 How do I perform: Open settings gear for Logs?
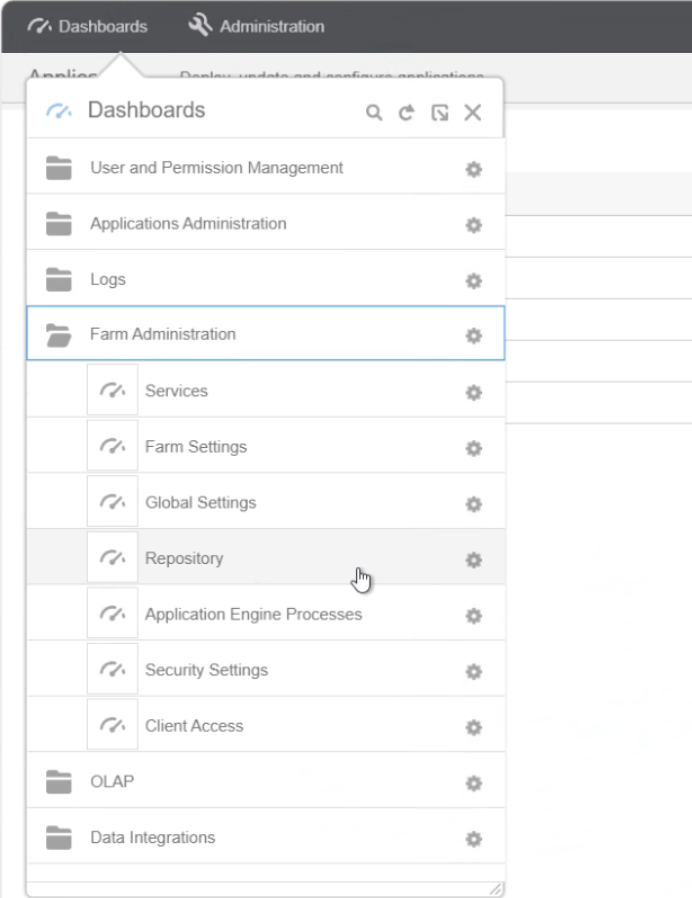tap(473, 281)
